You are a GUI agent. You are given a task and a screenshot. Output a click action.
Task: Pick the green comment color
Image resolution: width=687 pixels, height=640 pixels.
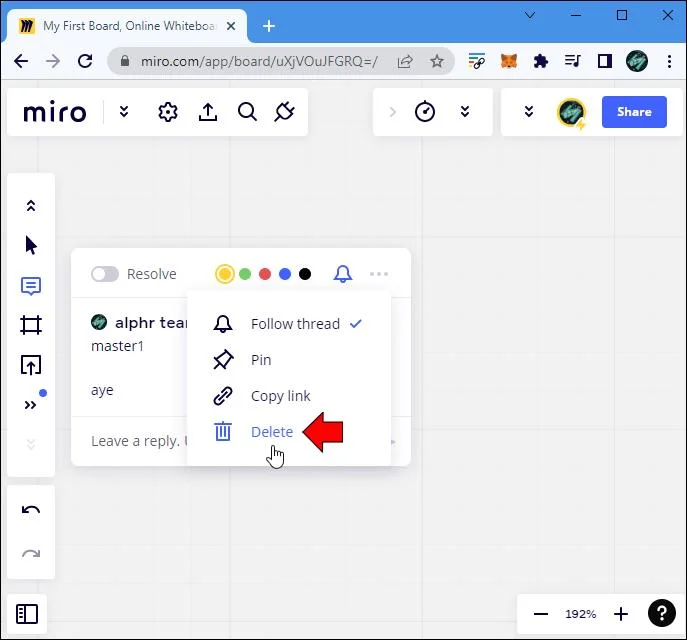[x=245, y=274]
